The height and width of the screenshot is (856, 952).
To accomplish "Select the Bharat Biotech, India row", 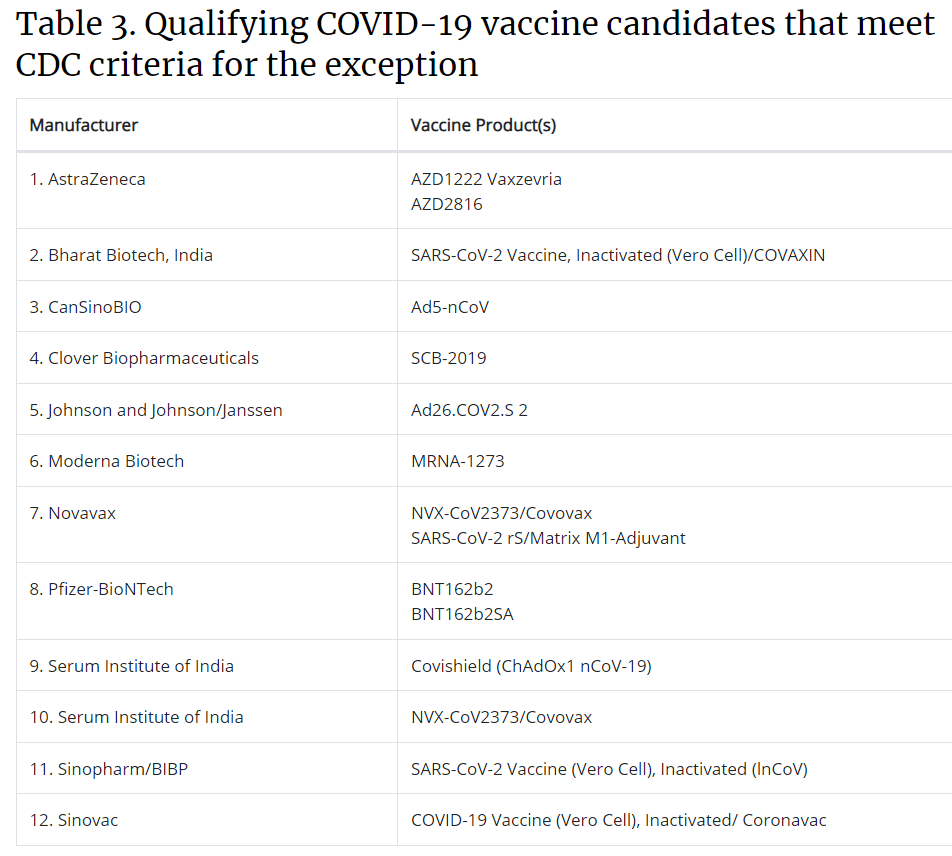I will [x=484, y=255].
